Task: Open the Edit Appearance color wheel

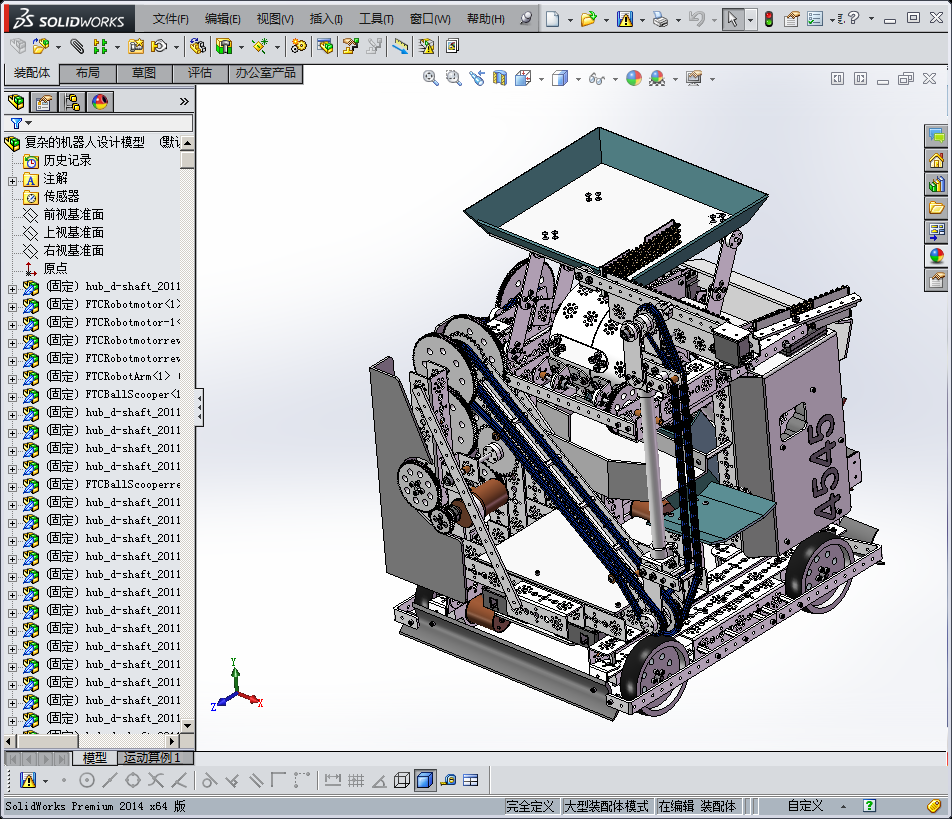Action: [x=633, y=78]
